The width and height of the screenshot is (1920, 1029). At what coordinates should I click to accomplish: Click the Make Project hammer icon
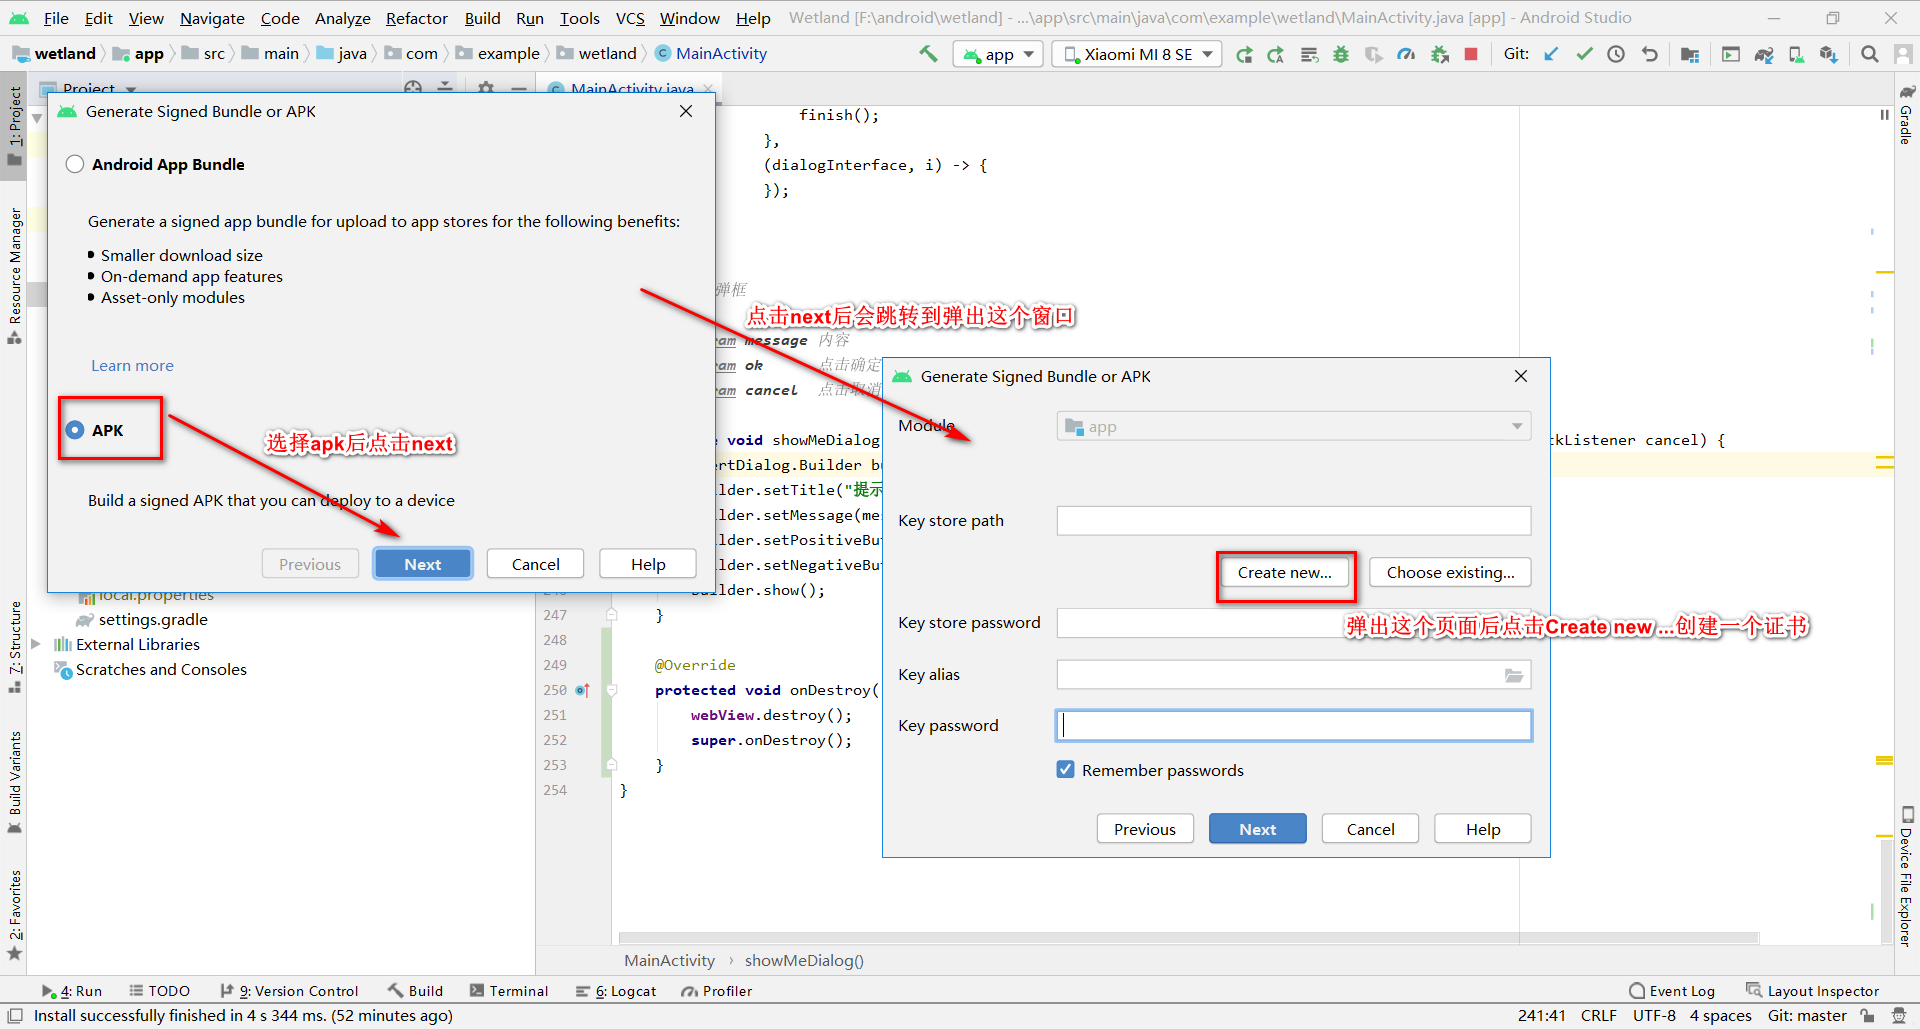coord(928,54)
